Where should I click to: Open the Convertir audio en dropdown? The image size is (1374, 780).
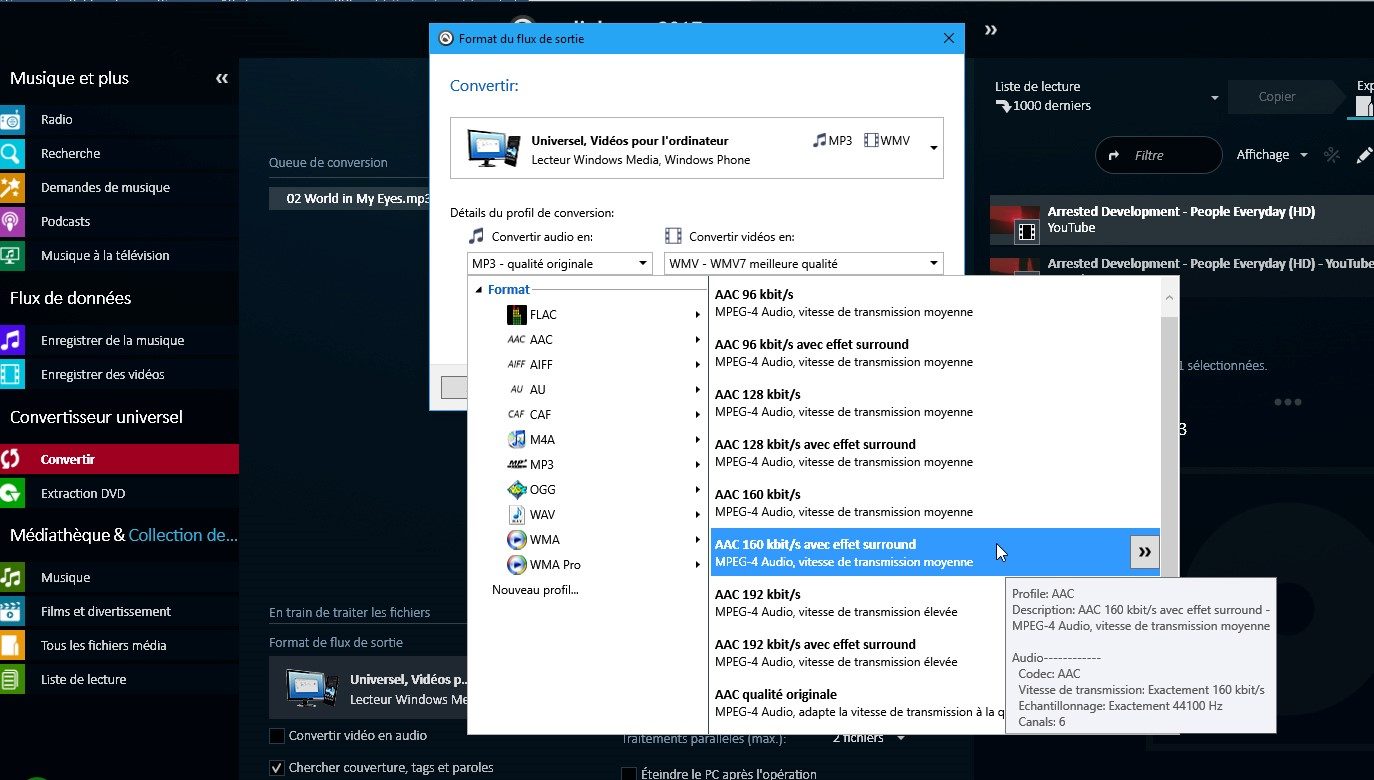pyautogui.click(x=560, y=264)
